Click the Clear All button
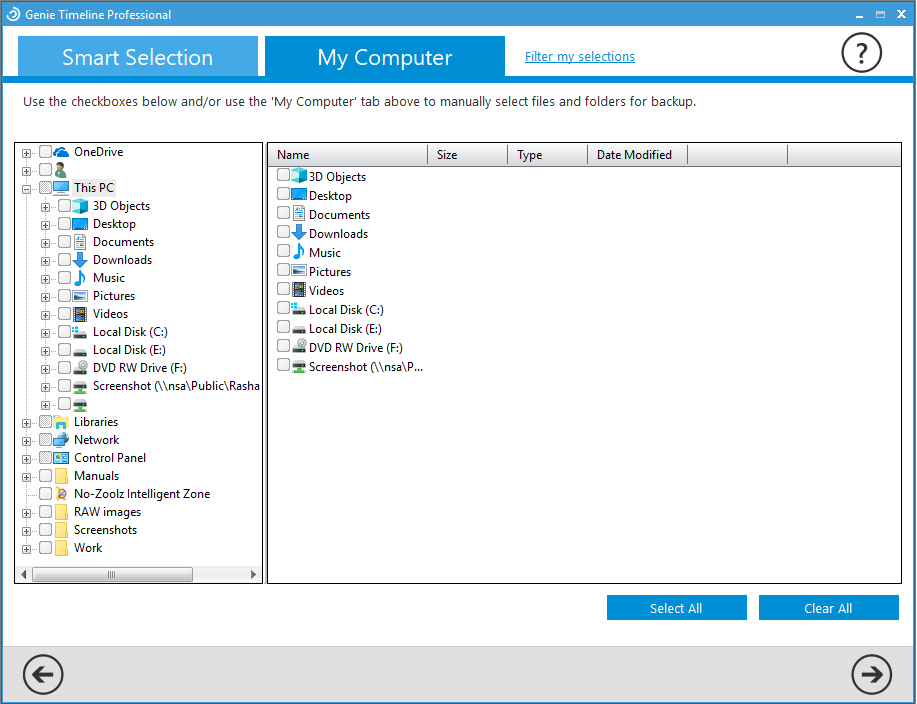917x704 pixels. (x=828, y=608)
